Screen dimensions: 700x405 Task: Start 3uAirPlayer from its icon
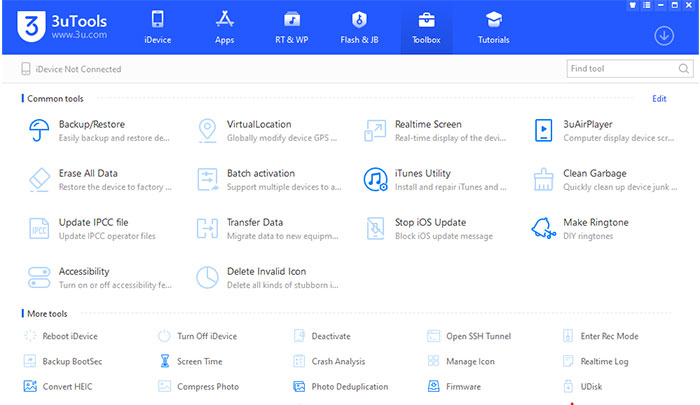543,130
